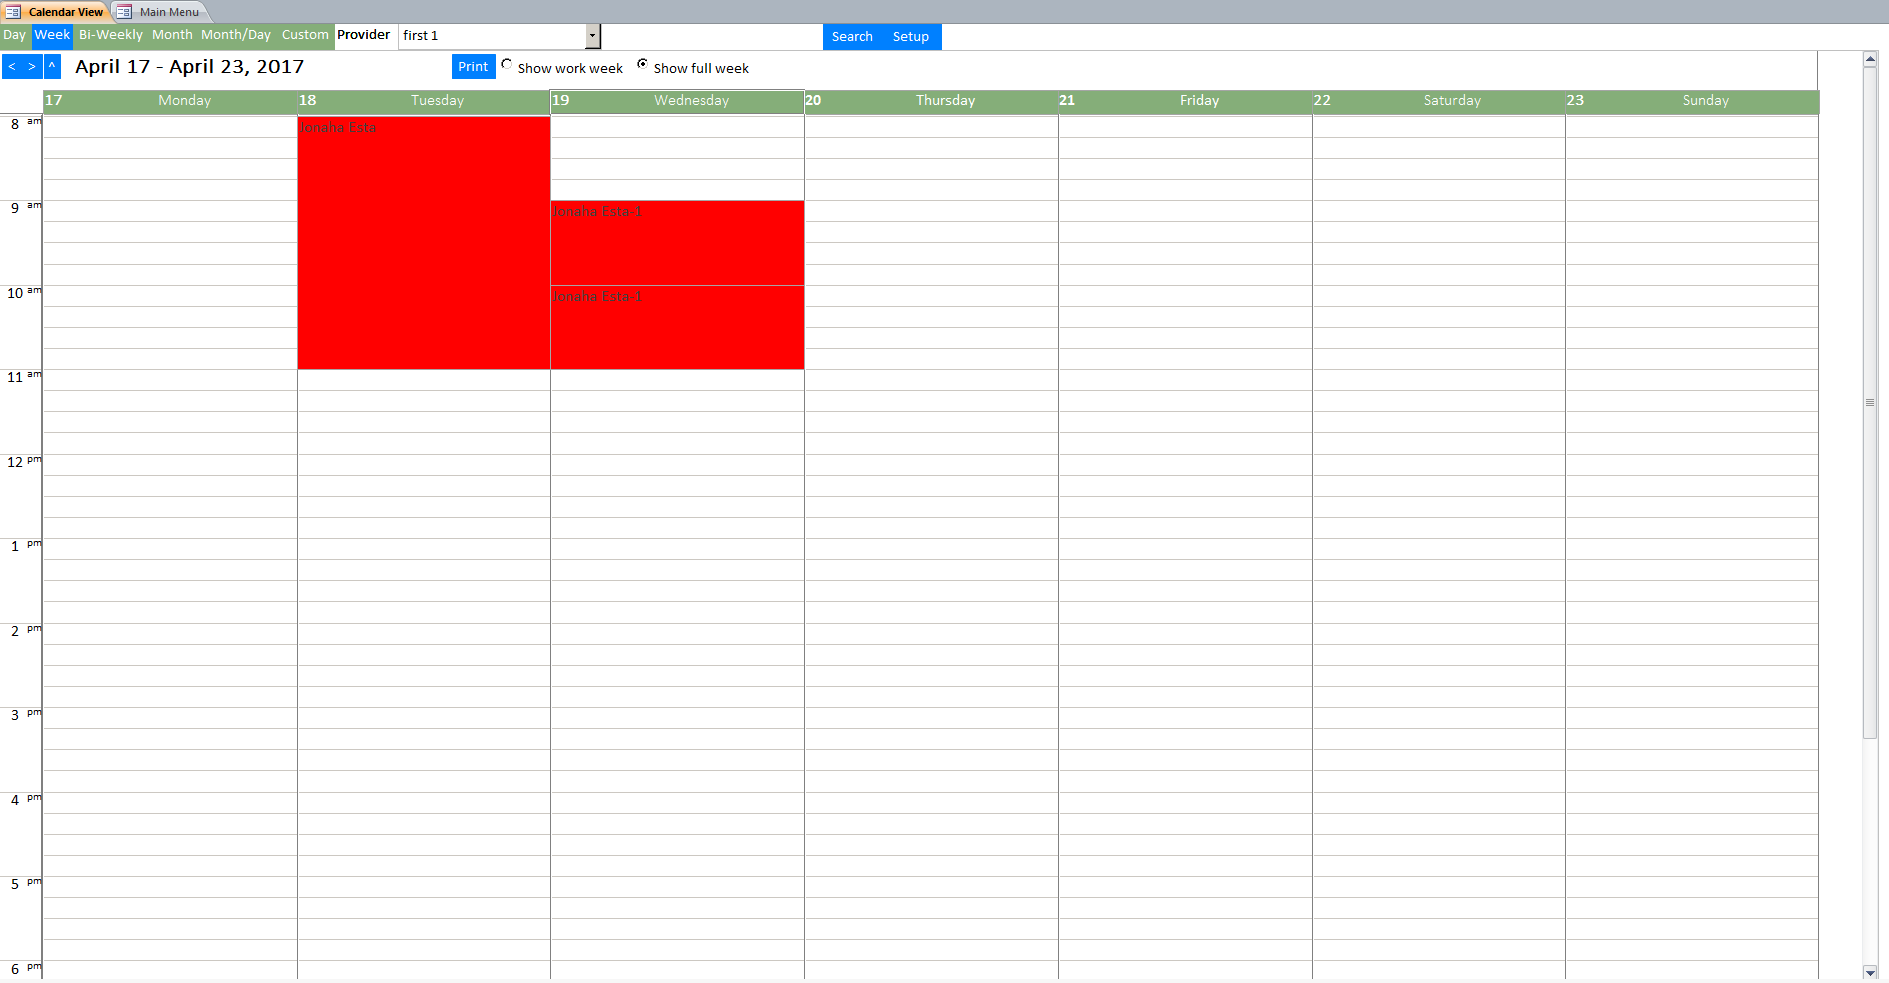Screen dimensions: 1889x983
Task: Choose the Month/Day view
Action: [236, 35]
